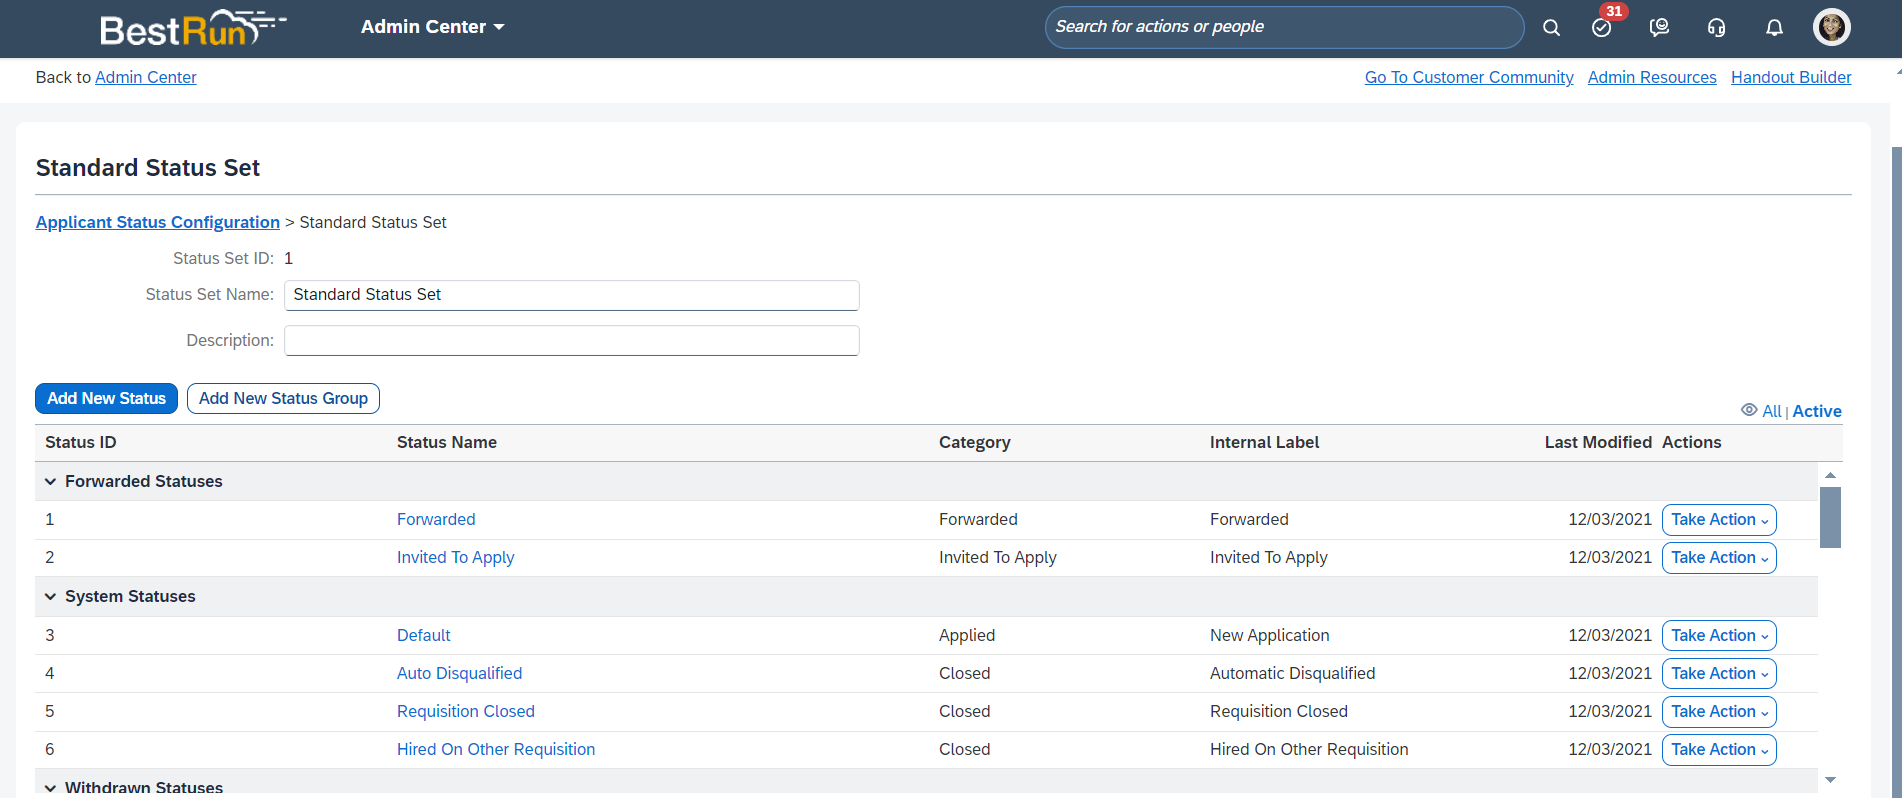
Task: Click the headset support icon
Action: point(1716,28)
